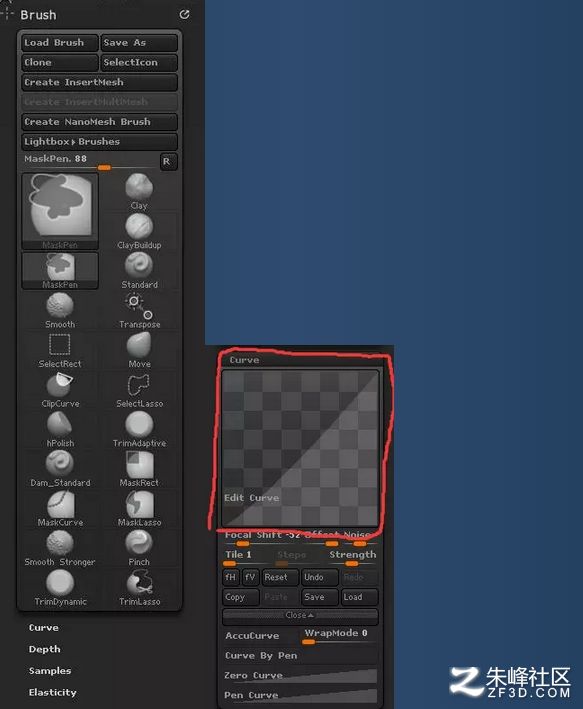Select the hPolish brush
Viewport: 583px width, 709px height.
point(60,429)
